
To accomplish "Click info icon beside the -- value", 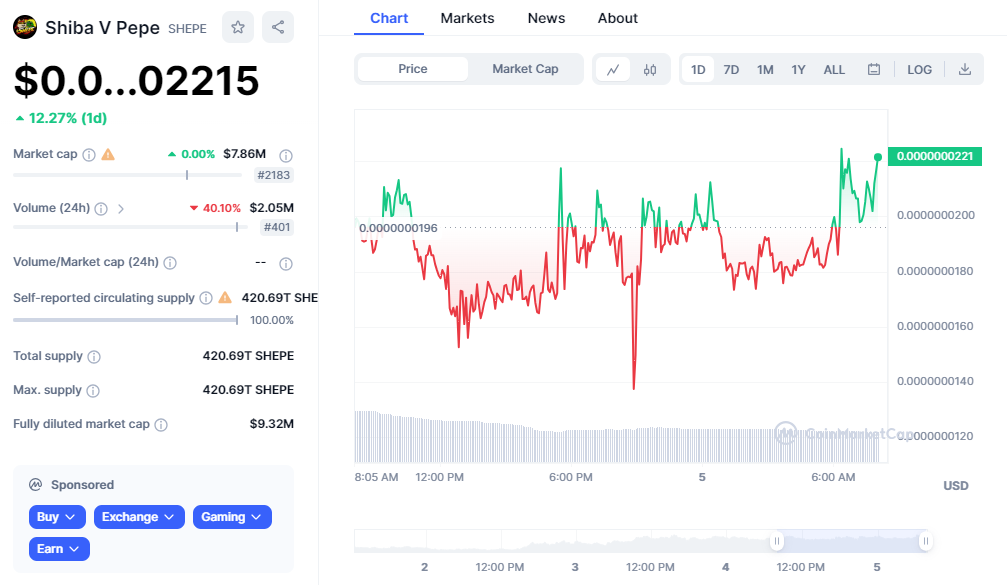I will [286, 264].
